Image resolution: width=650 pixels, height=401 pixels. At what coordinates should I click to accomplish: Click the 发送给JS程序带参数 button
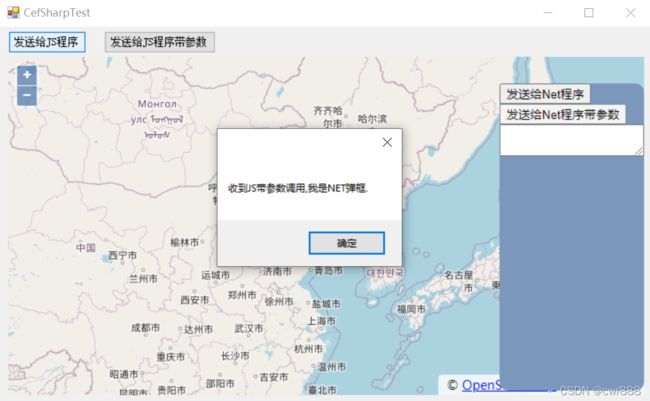pyautogui.click(x=160, y=42)
